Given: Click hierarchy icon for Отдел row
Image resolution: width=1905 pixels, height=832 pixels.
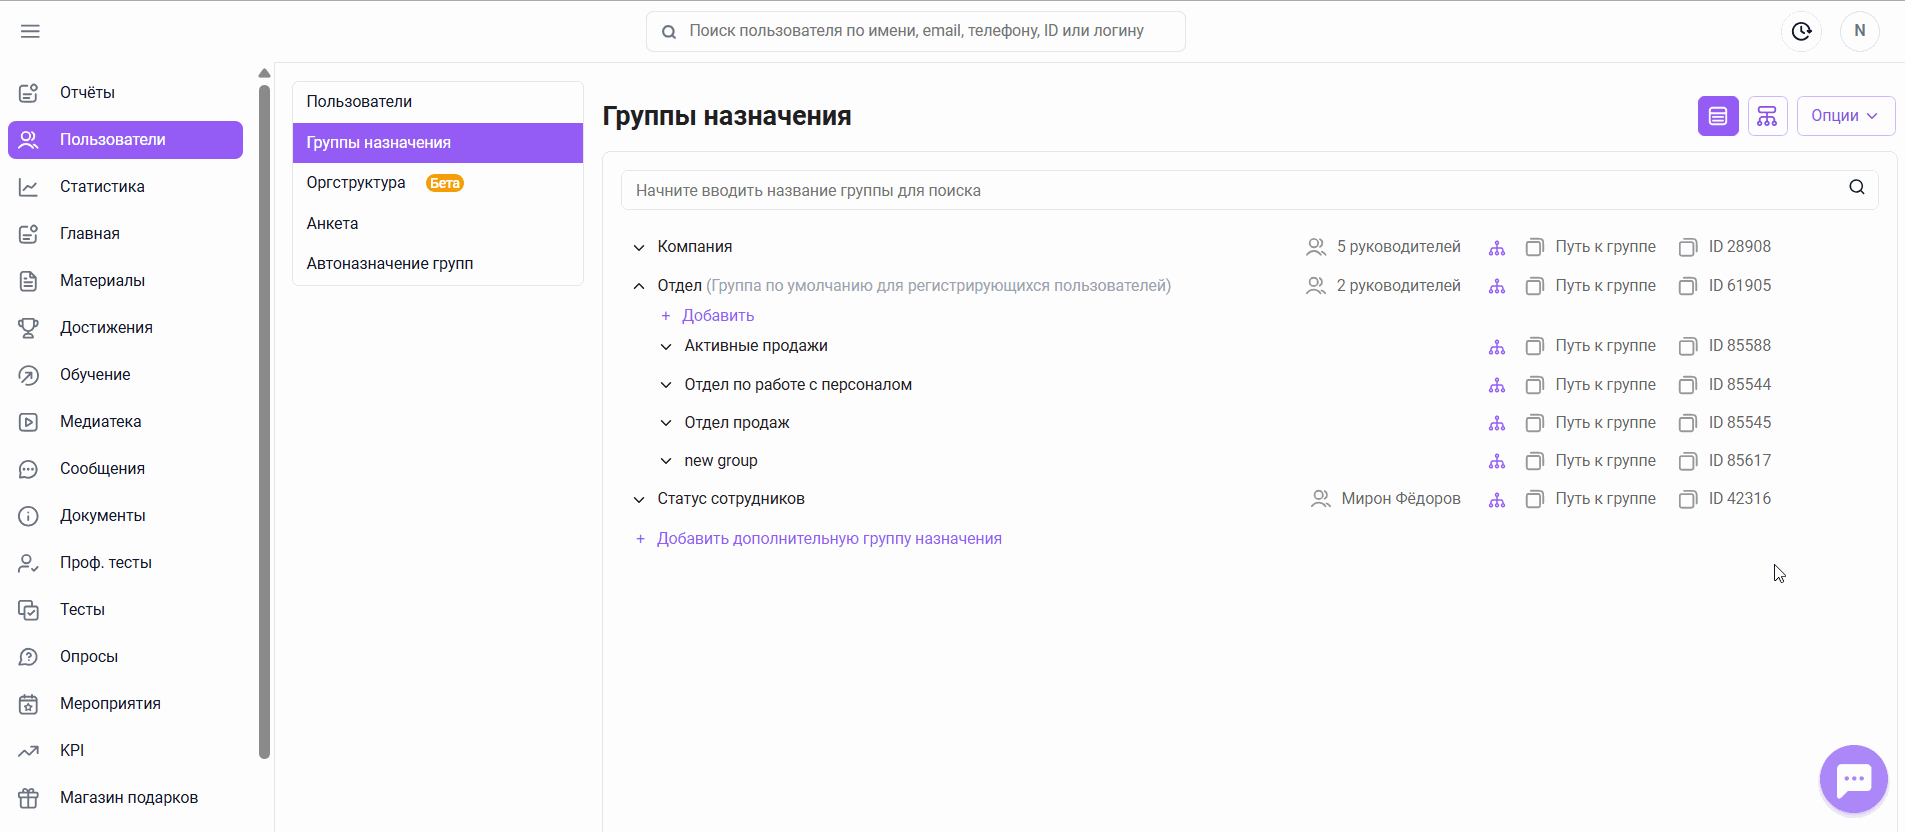Looking at the screenshot, I should point(1497,286).
